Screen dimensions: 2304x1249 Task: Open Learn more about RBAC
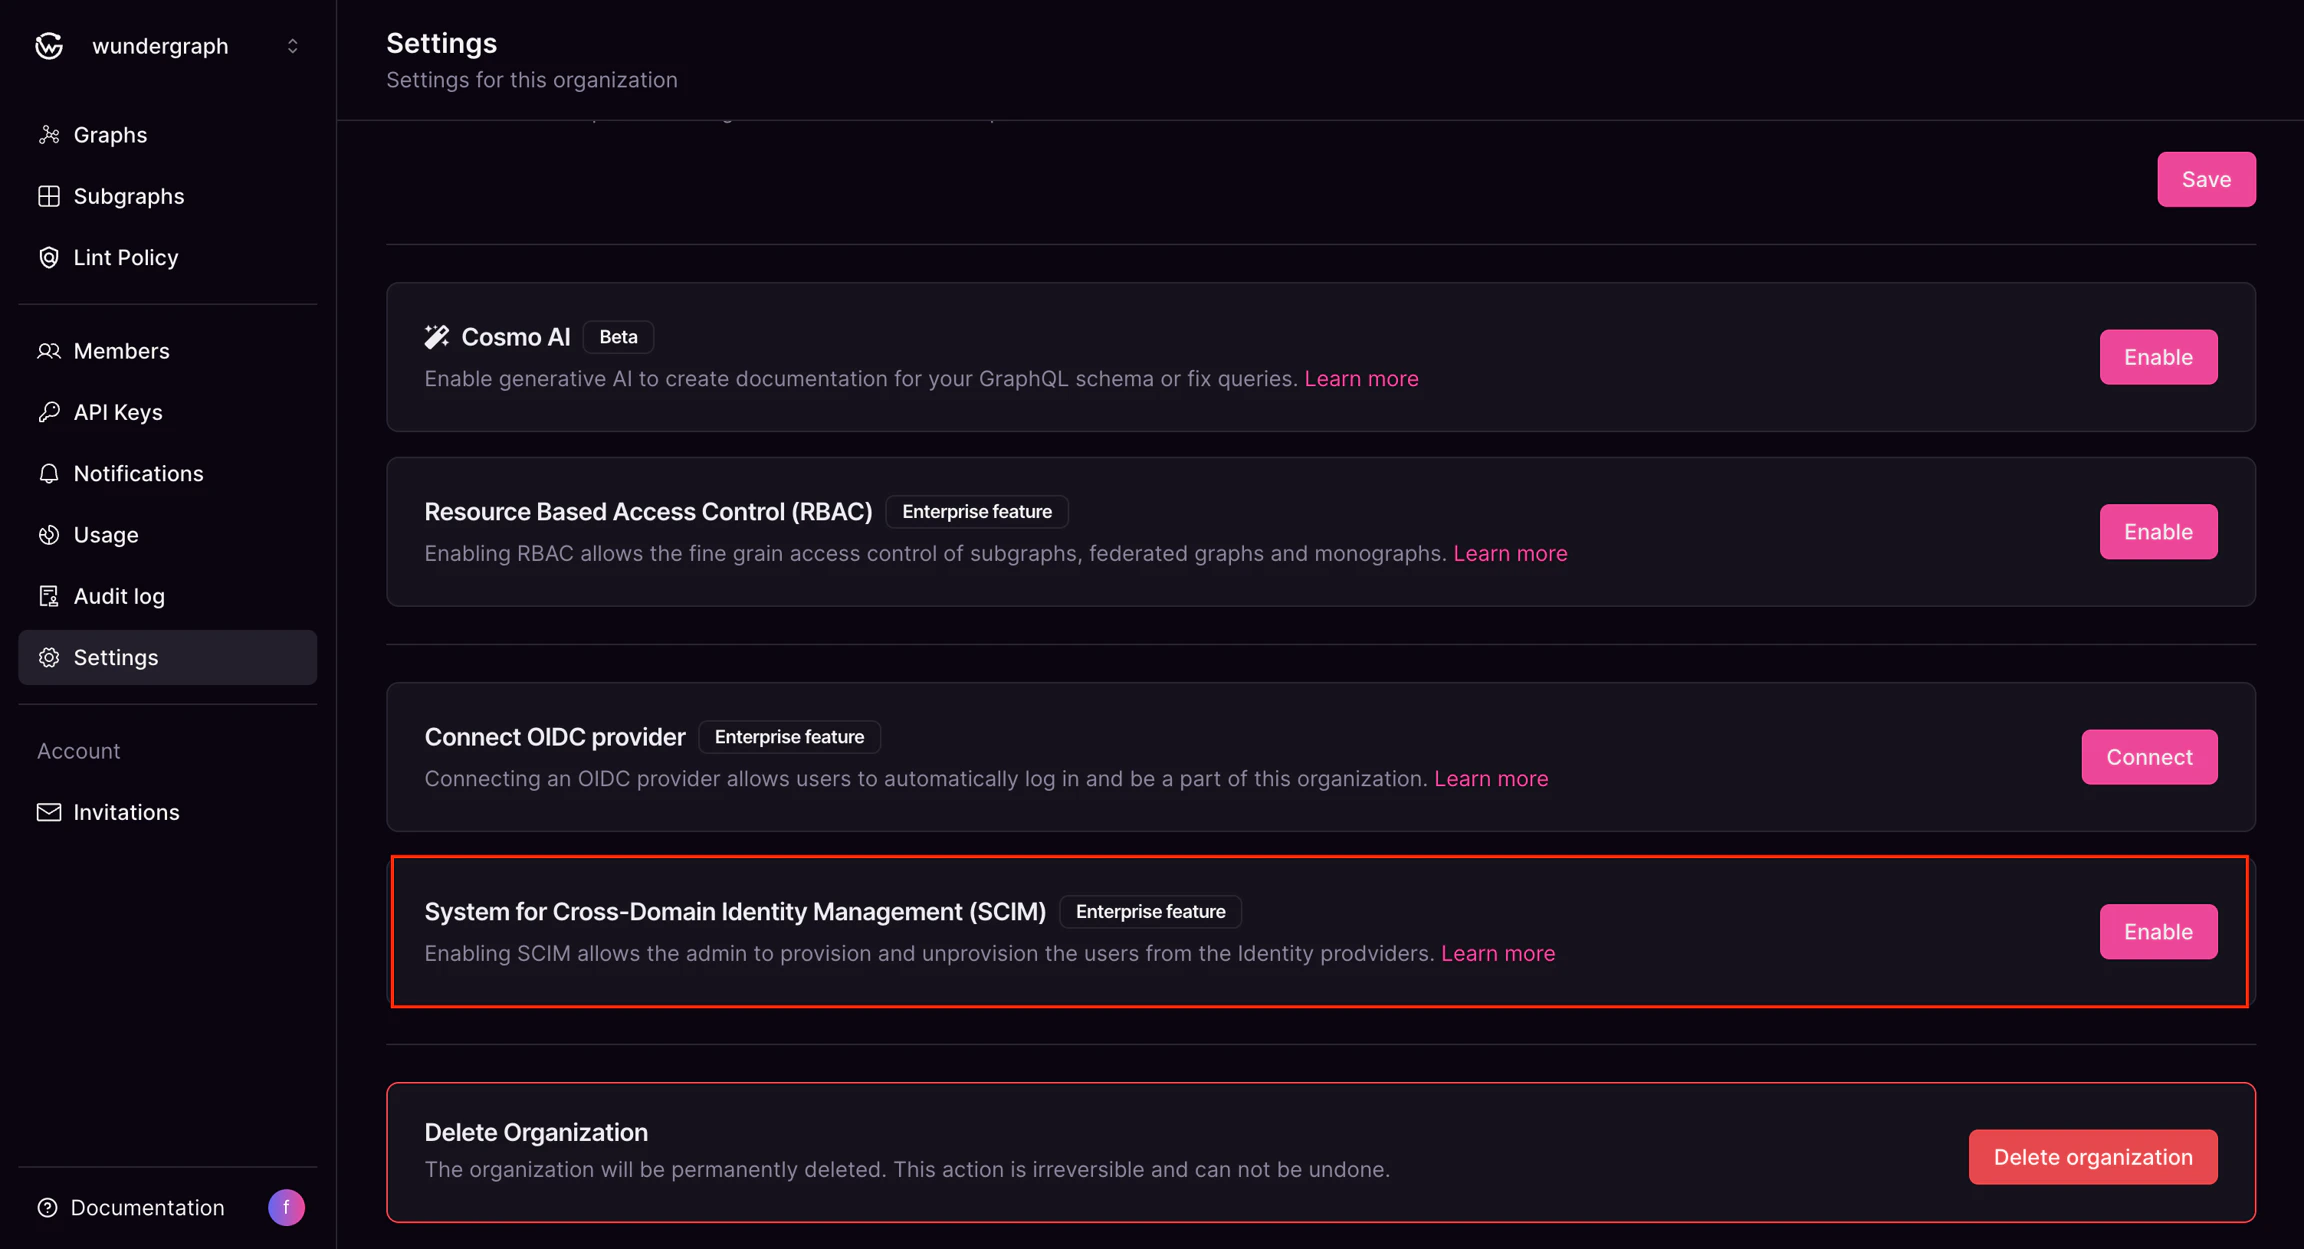(1510, 553)
